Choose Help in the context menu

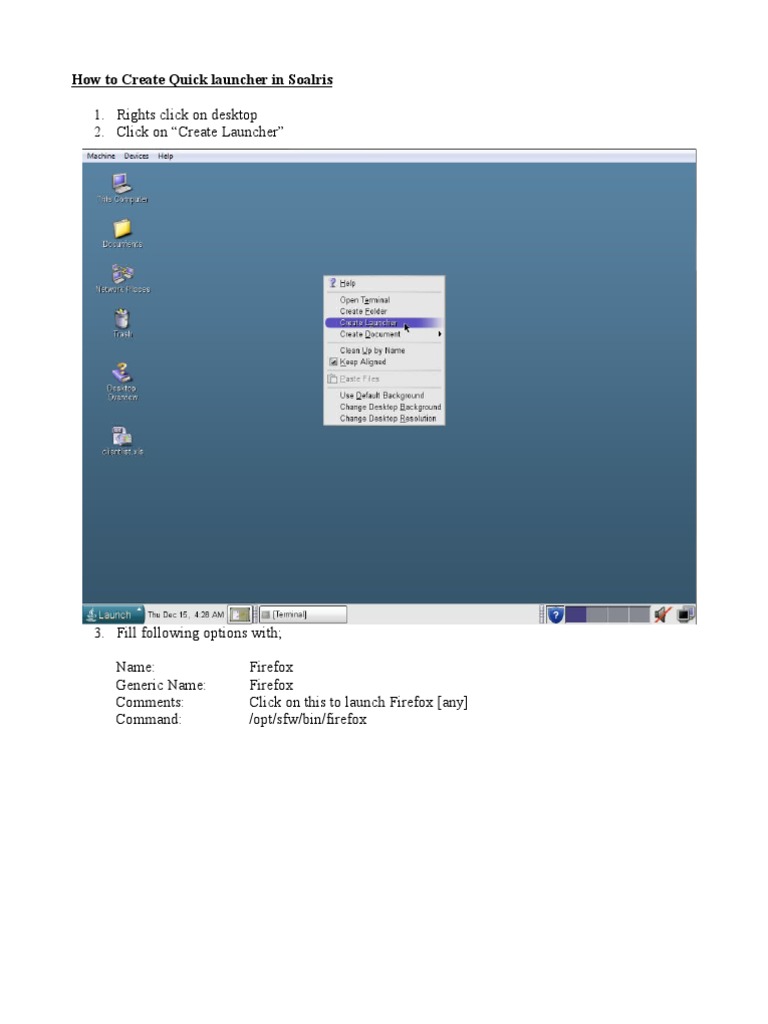[384, 283]
